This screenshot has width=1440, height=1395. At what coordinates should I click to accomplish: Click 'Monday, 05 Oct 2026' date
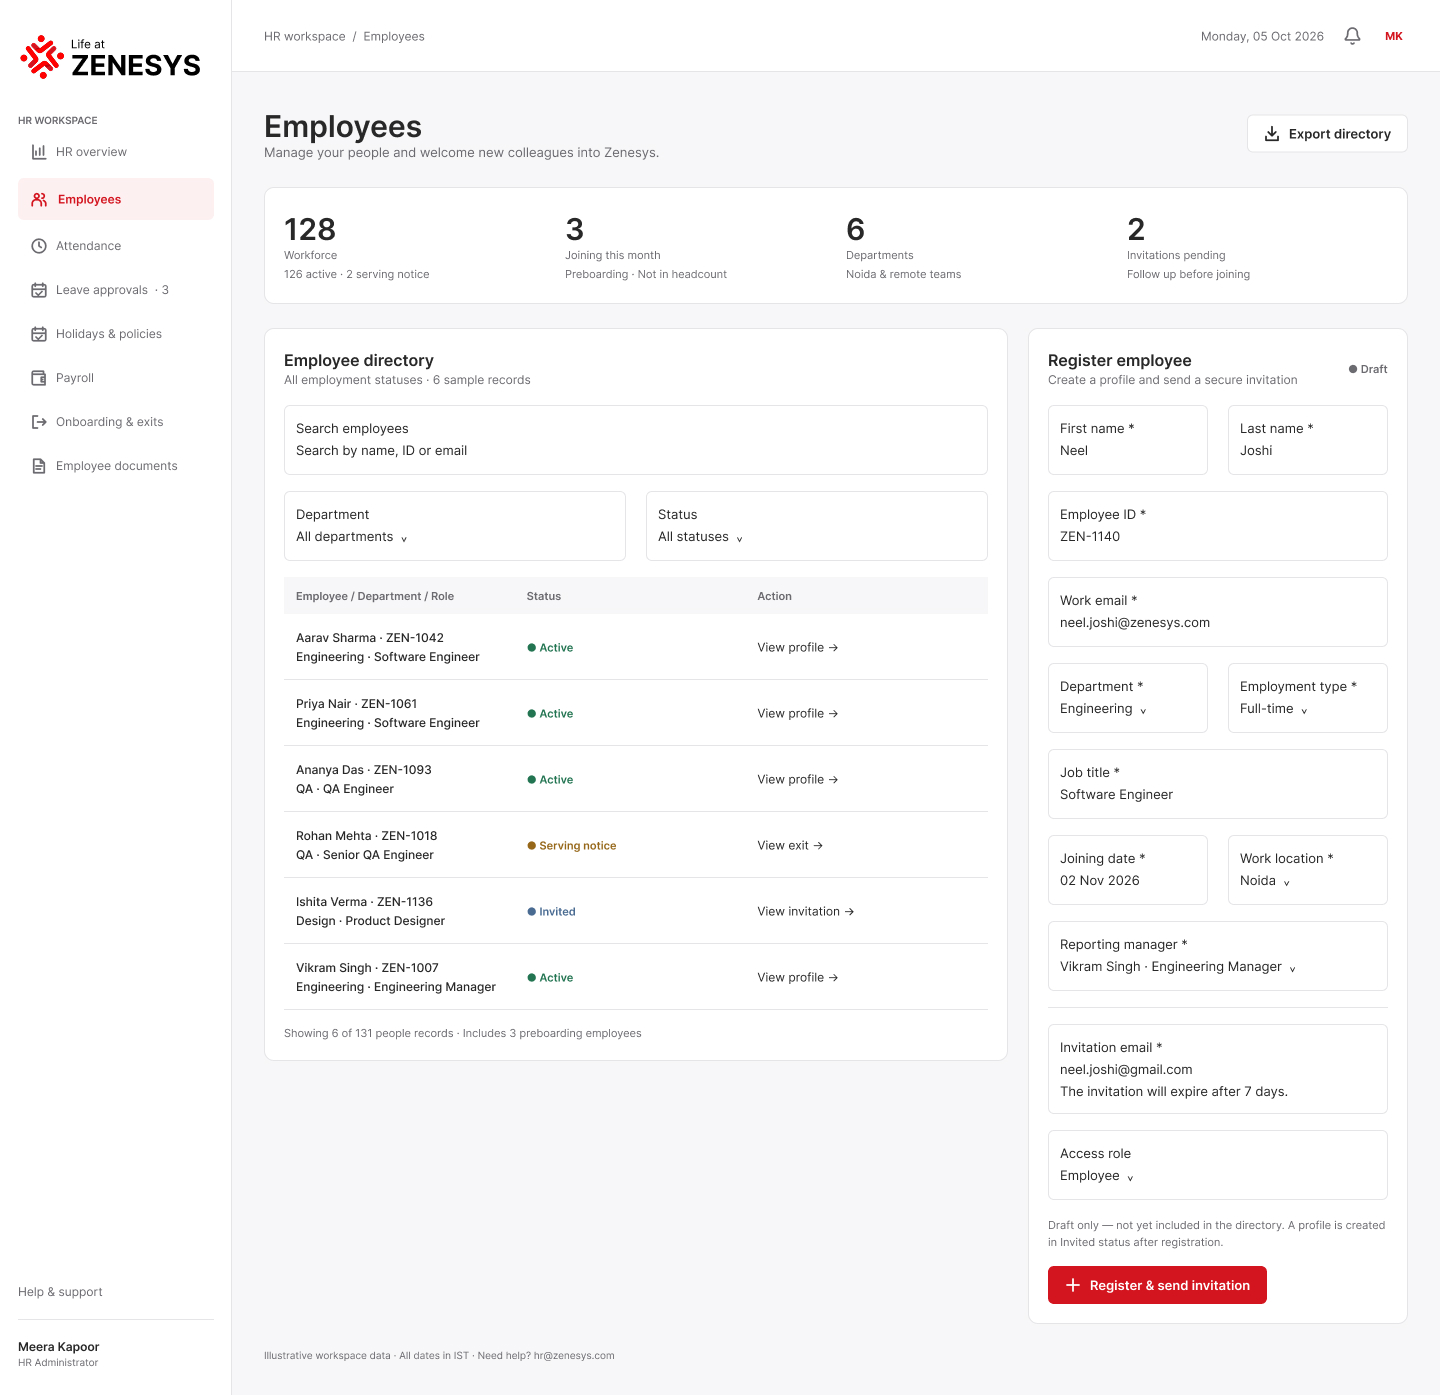pos(1262,36)
